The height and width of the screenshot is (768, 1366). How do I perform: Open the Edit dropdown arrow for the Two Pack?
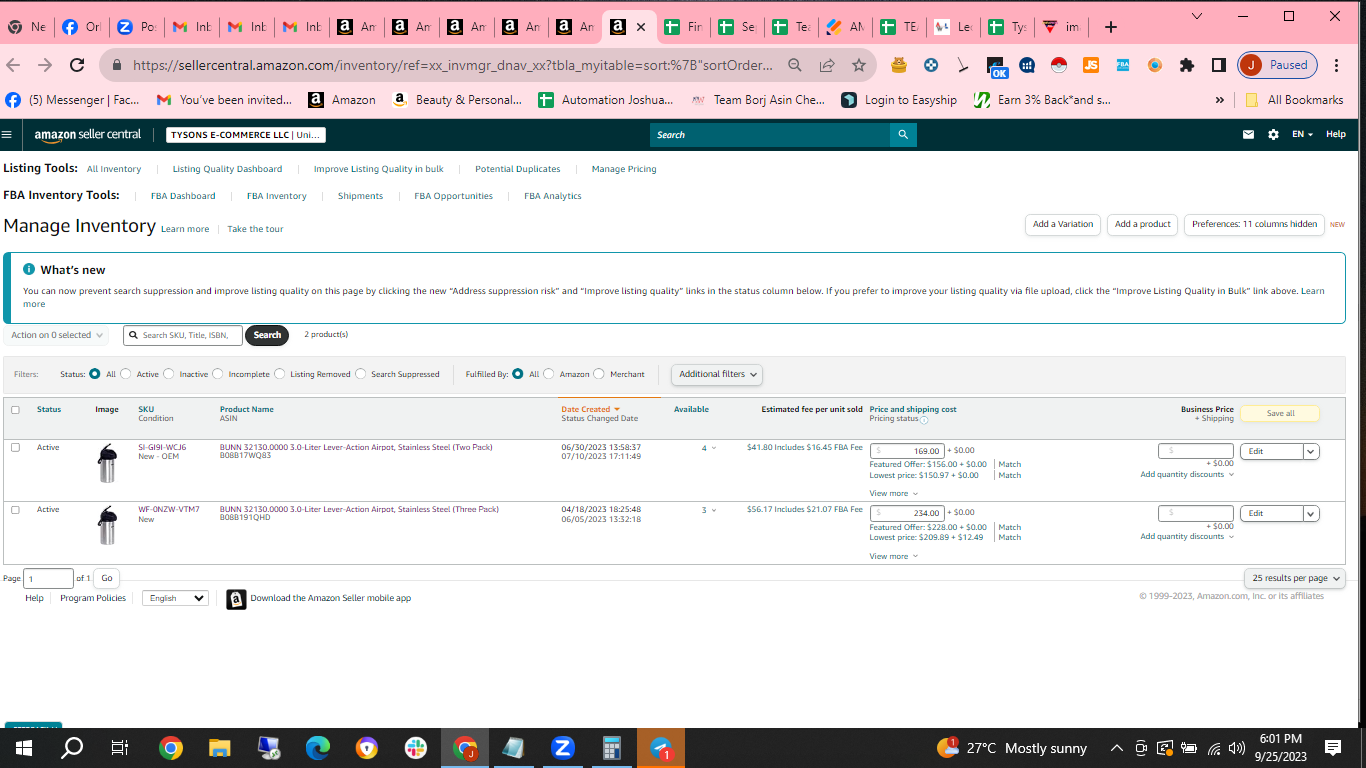[1311, 451]
